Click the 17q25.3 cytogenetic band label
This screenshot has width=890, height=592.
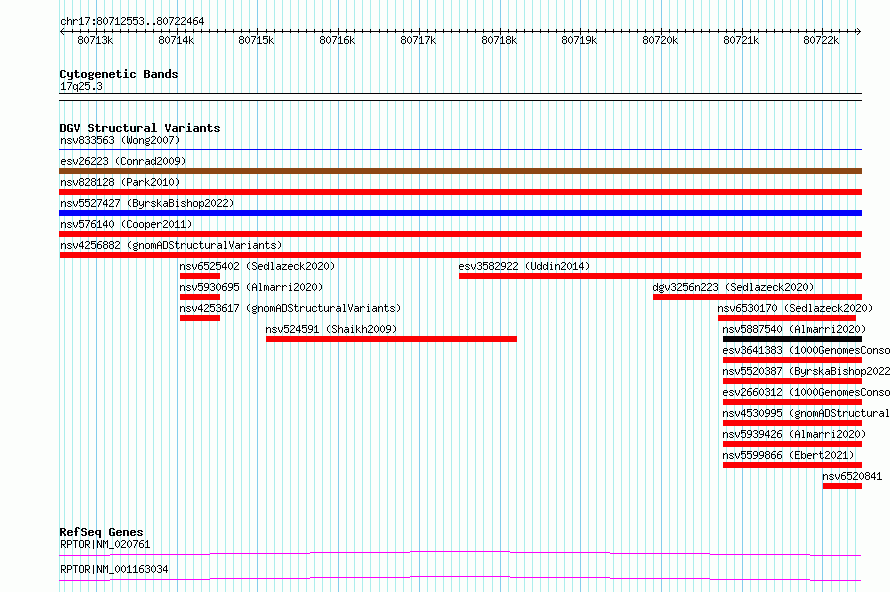[81, 86]
